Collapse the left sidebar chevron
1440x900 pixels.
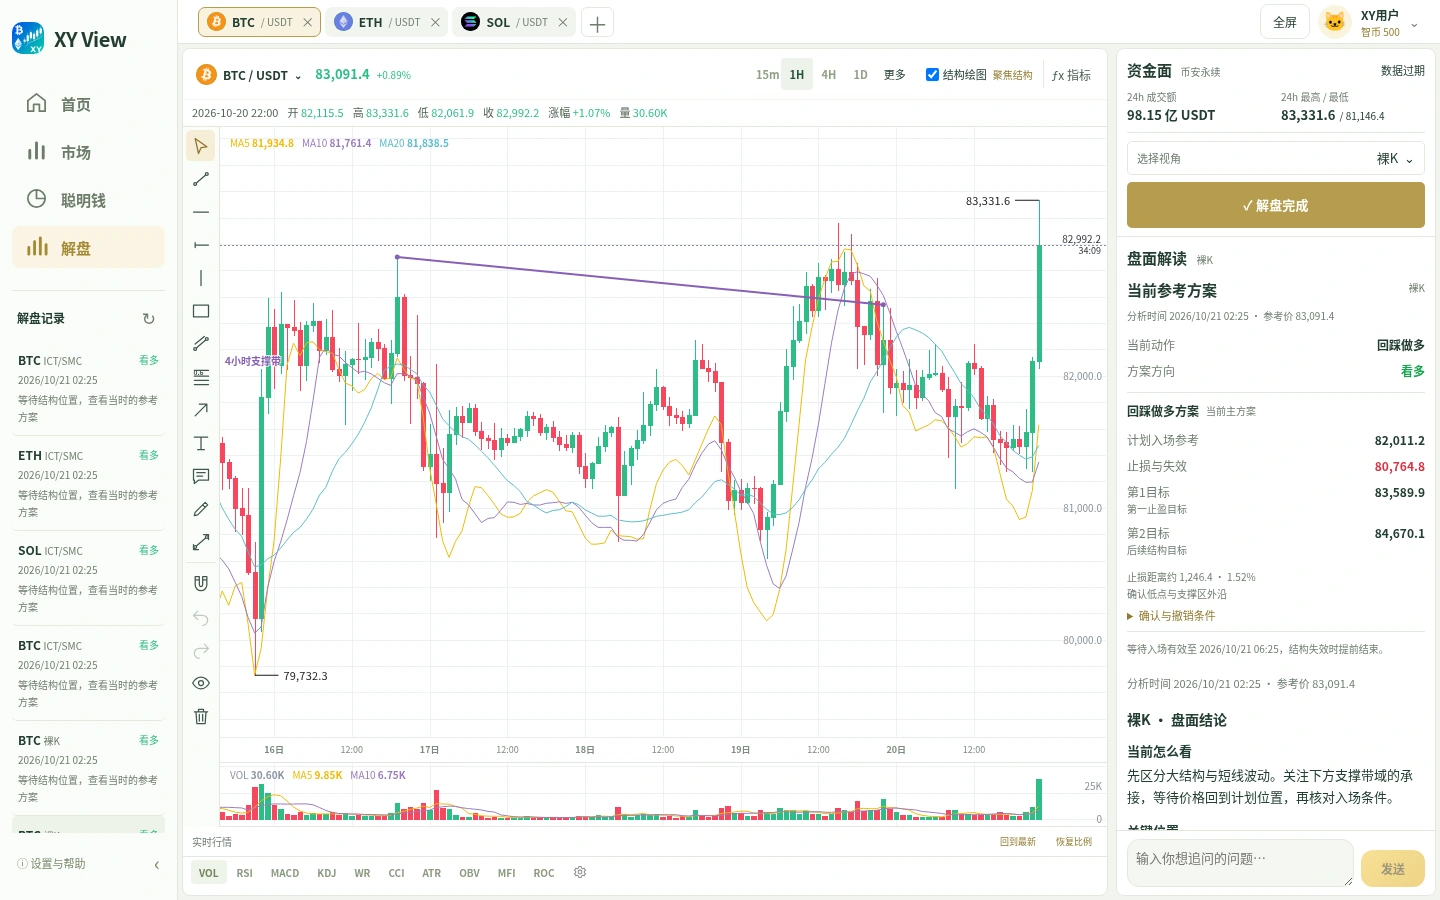coord(157,865)
